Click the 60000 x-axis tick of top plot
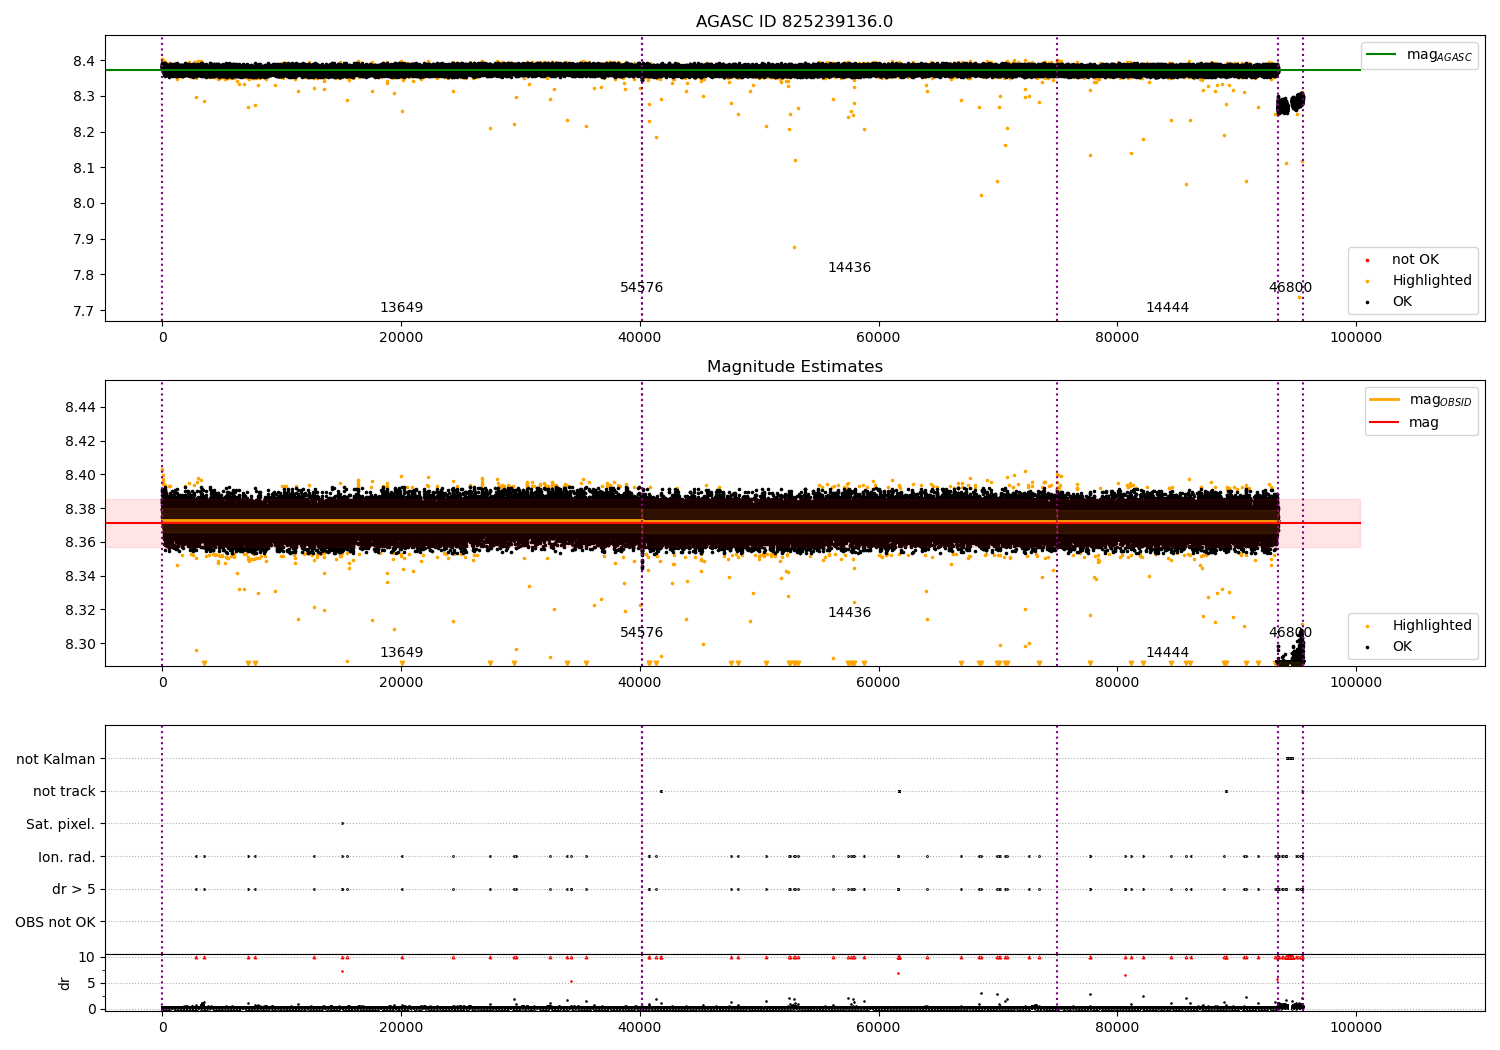The height and width of the screenshot is (1050, 1500). (878, 337)
